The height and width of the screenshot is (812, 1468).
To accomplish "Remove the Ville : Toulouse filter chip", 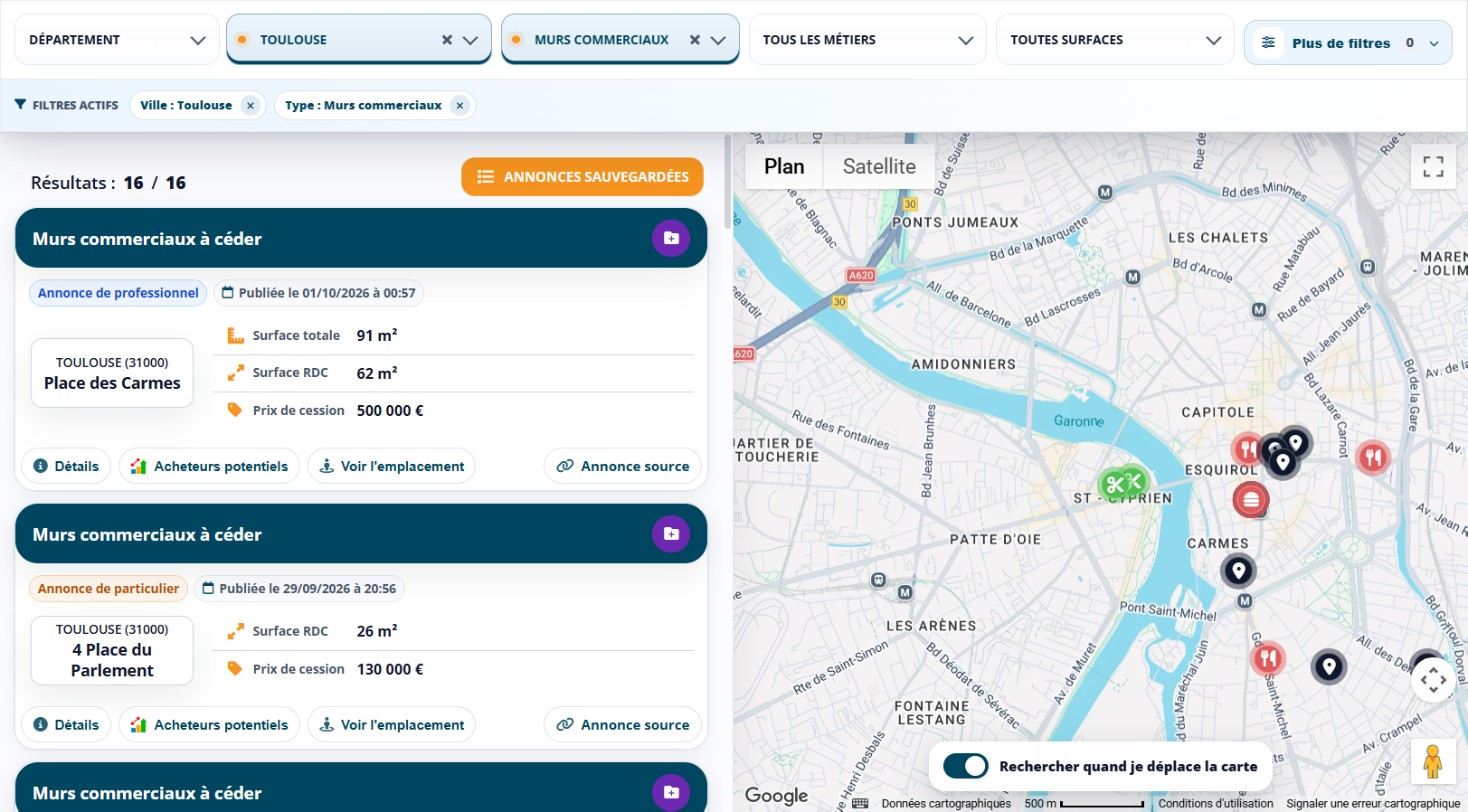I will click(250, 105).
